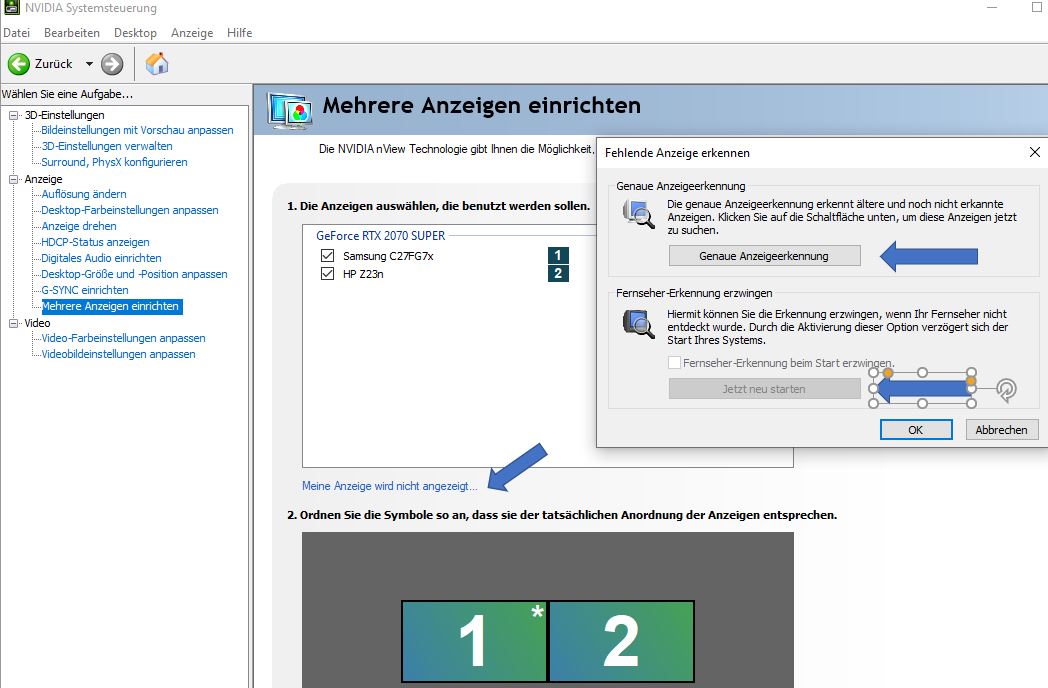Select the Video category label
Screen dimensions: 1048x688
37,323
